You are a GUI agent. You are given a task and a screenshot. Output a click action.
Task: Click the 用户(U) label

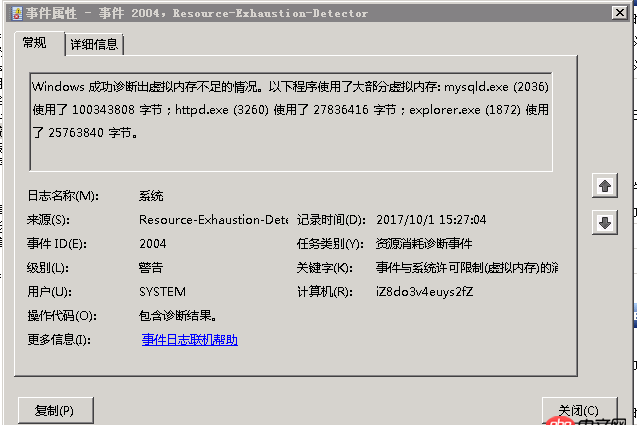pos(50,292)
